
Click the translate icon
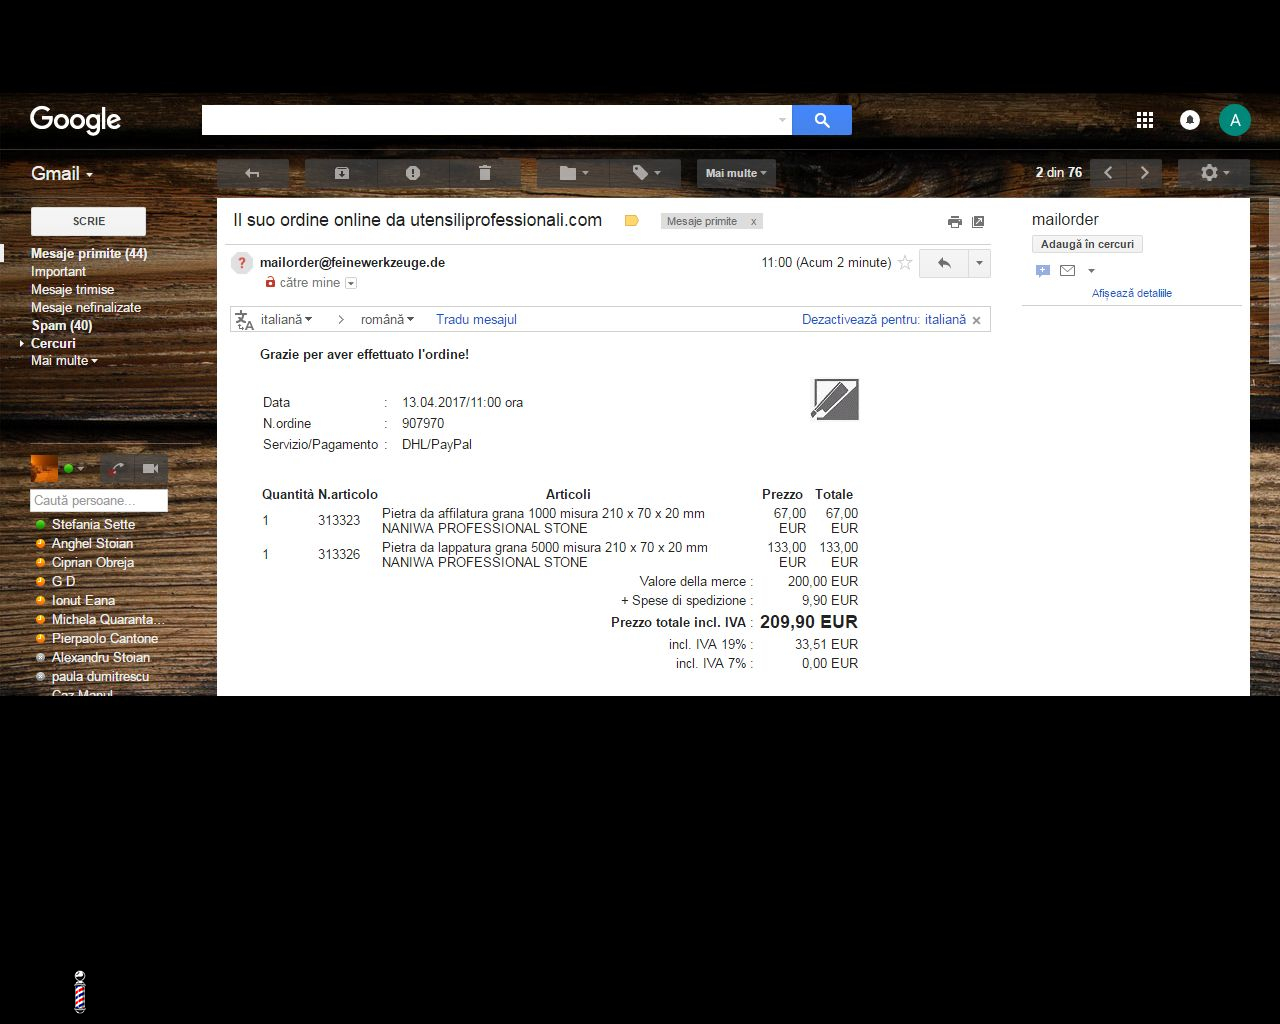(244, 320)
